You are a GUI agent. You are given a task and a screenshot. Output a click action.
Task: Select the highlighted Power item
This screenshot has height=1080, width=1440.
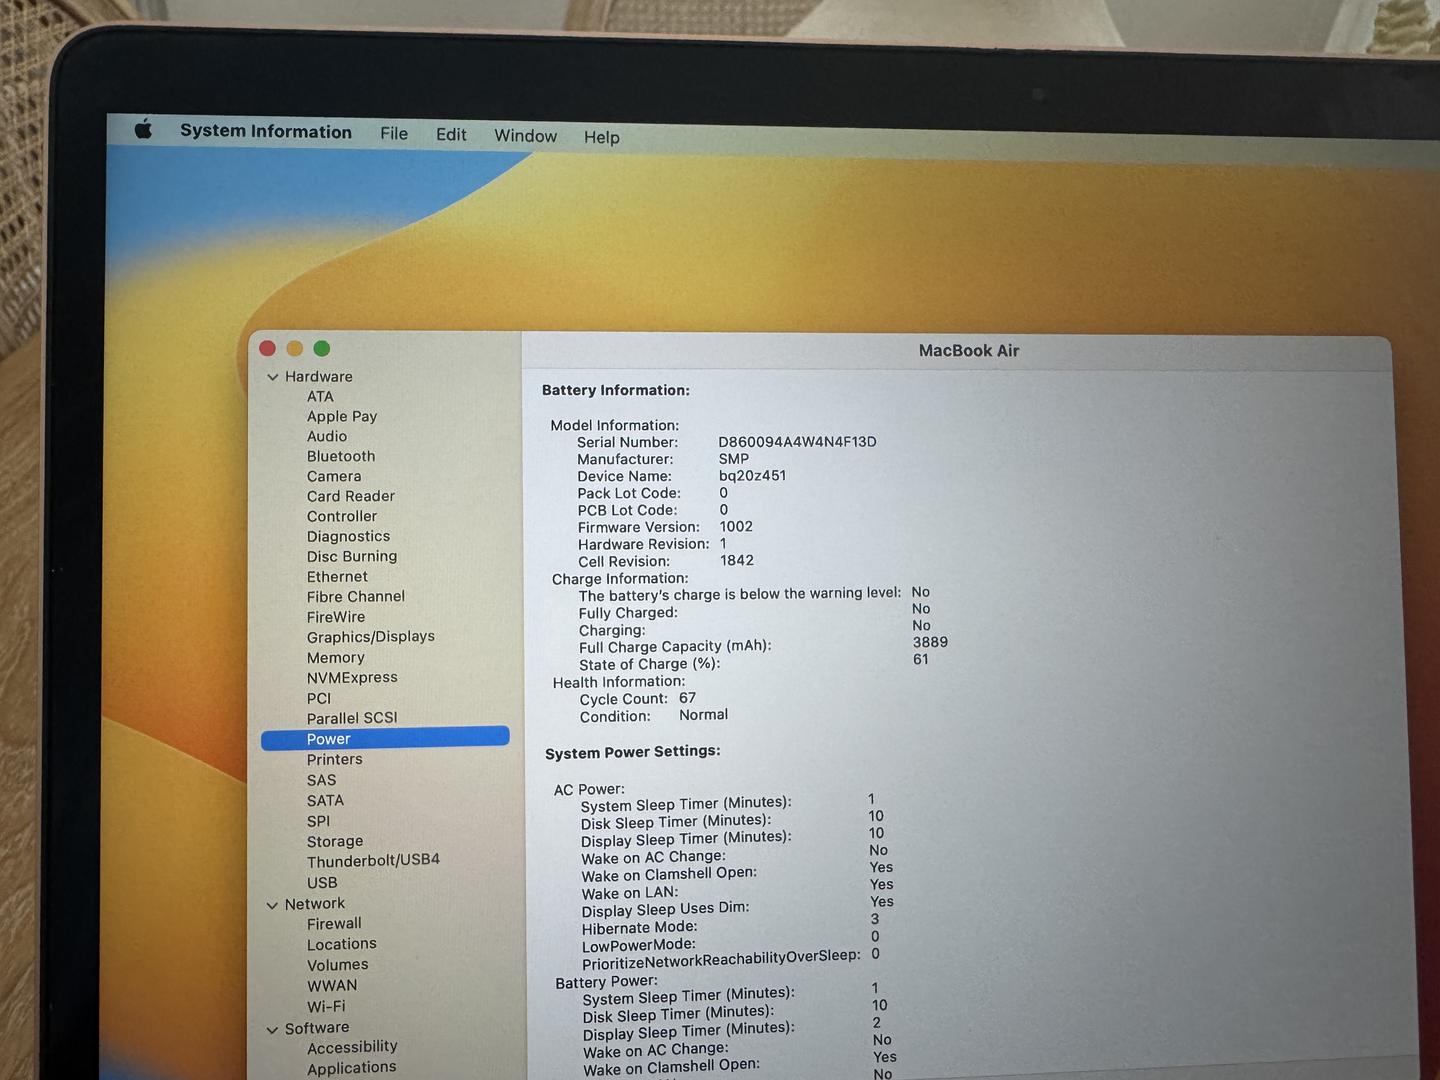tap(385, 738)
